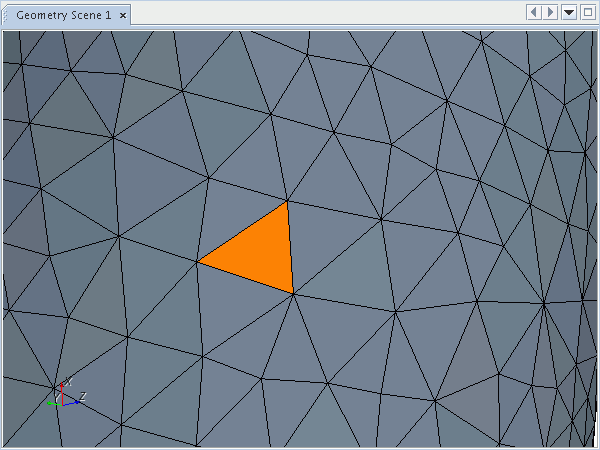Select the right edge of orange triangle
This screenshot has width=600, height=450.
coord(290,247)
